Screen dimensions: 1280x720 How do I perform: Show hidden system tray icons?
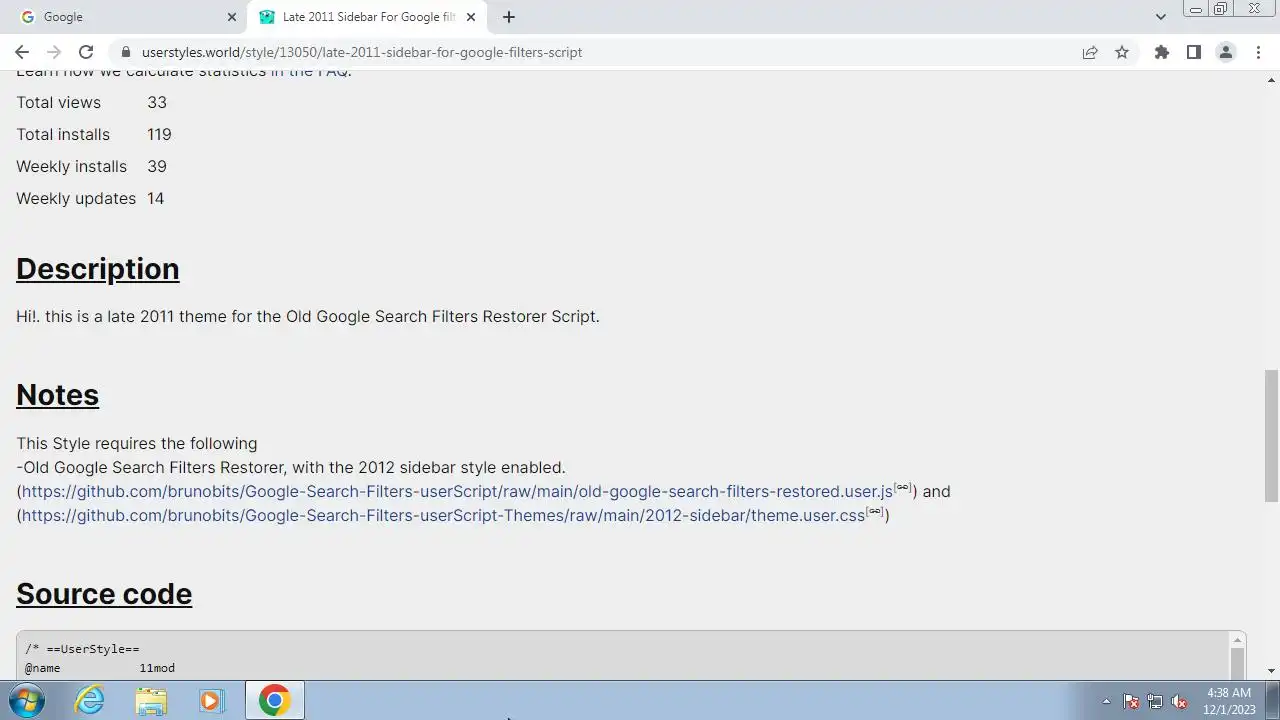coord(1106,701)
